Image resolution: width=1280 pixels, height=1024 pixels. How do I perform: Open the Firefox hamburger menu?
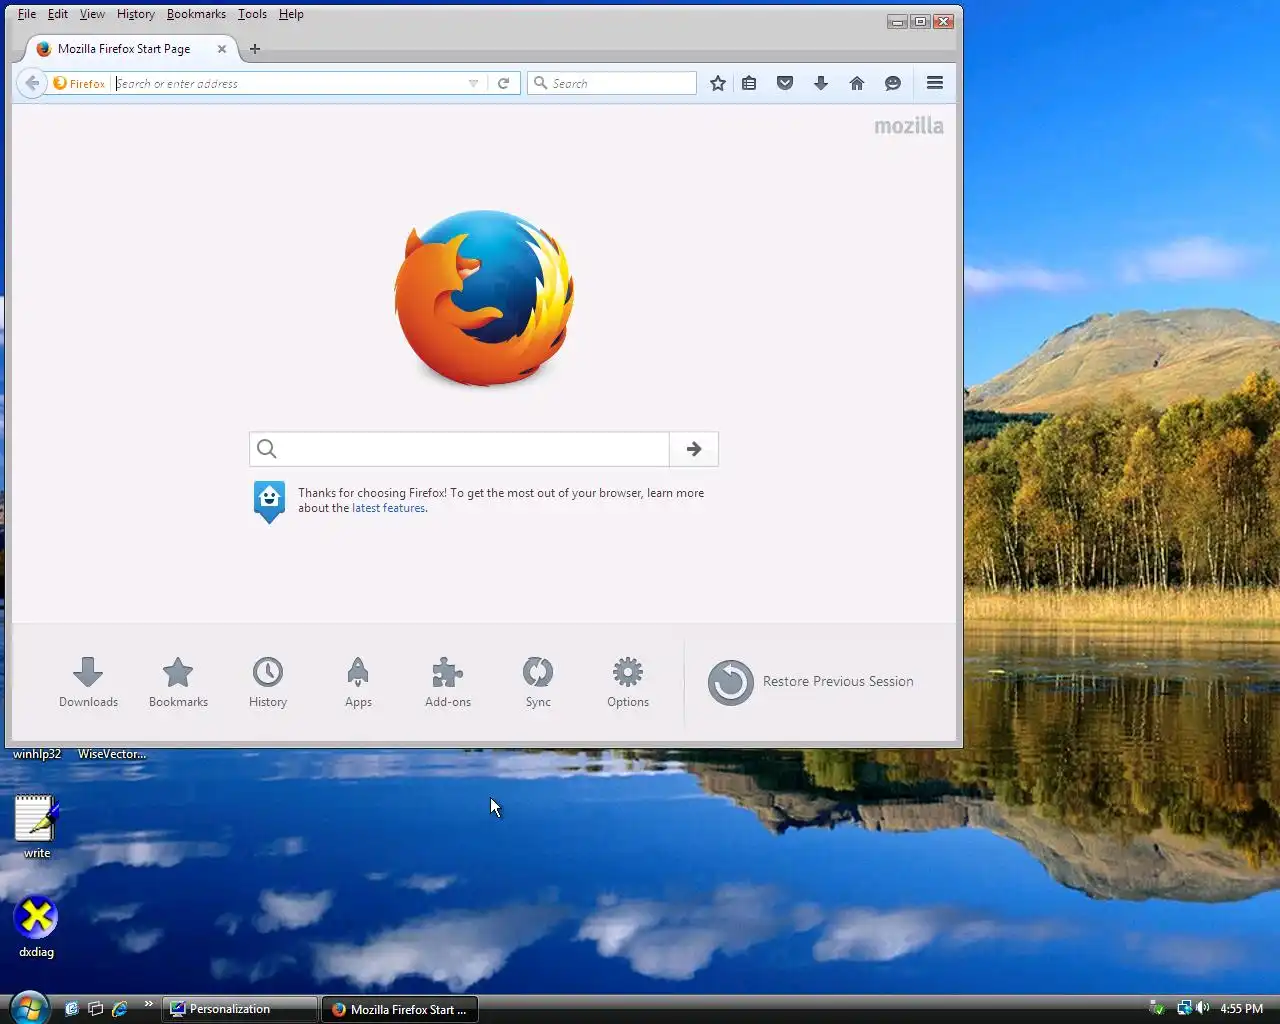click(935, 83)
